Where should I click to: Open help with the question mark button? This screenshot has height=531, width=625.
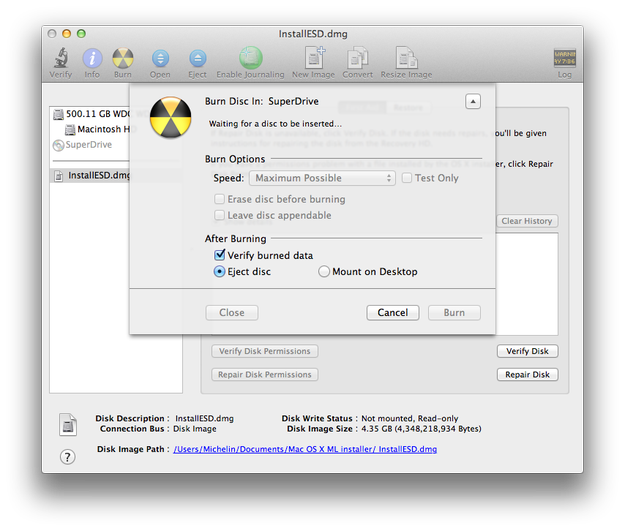pos(67,457)
